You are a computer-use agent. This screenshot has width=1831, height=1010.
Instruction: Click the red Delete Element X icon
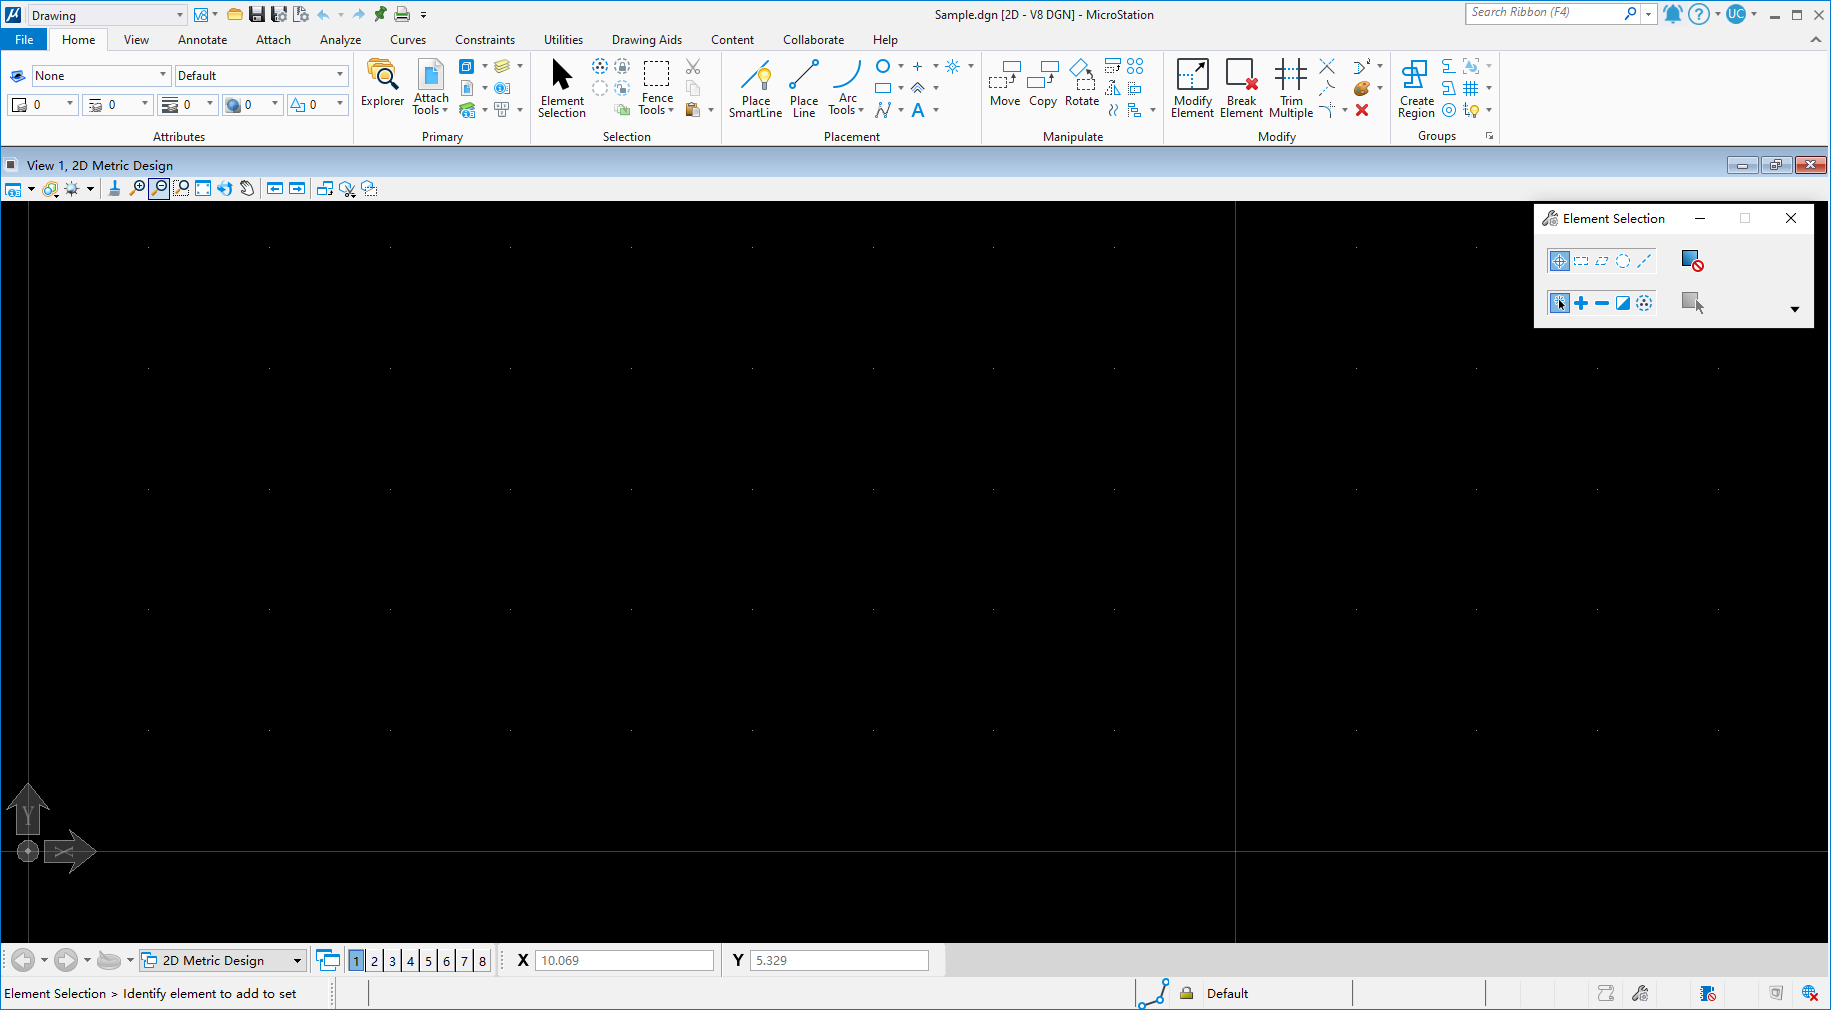tap(1362, 110)
